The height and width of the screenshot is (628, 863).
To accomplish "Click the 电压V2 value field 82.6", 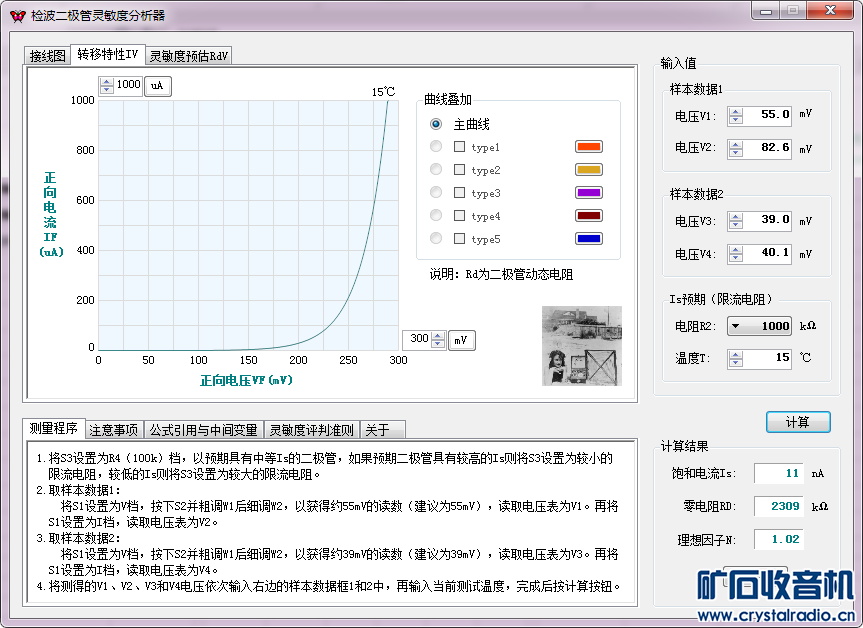I will (x=767, y=149).
